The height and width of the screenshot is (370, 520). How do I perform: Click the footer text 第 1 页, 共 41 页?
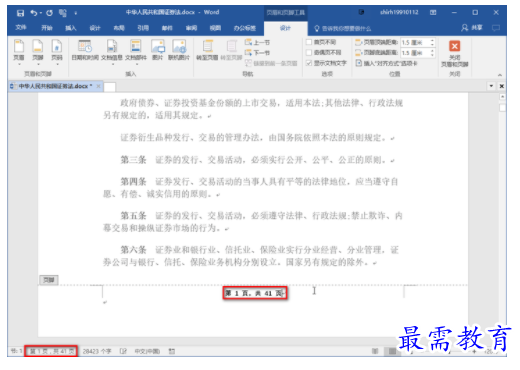click(x=255, y=293)
